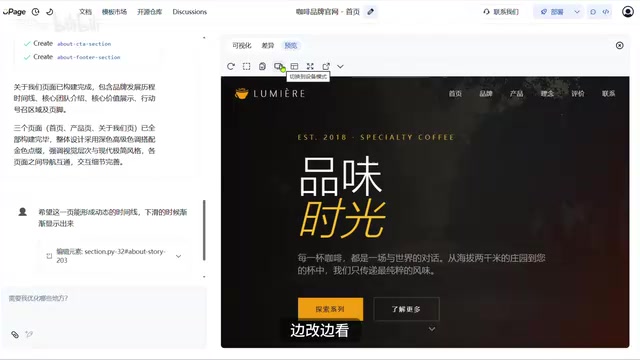Click the chat scroll up arrow

(x=204, y=38)
